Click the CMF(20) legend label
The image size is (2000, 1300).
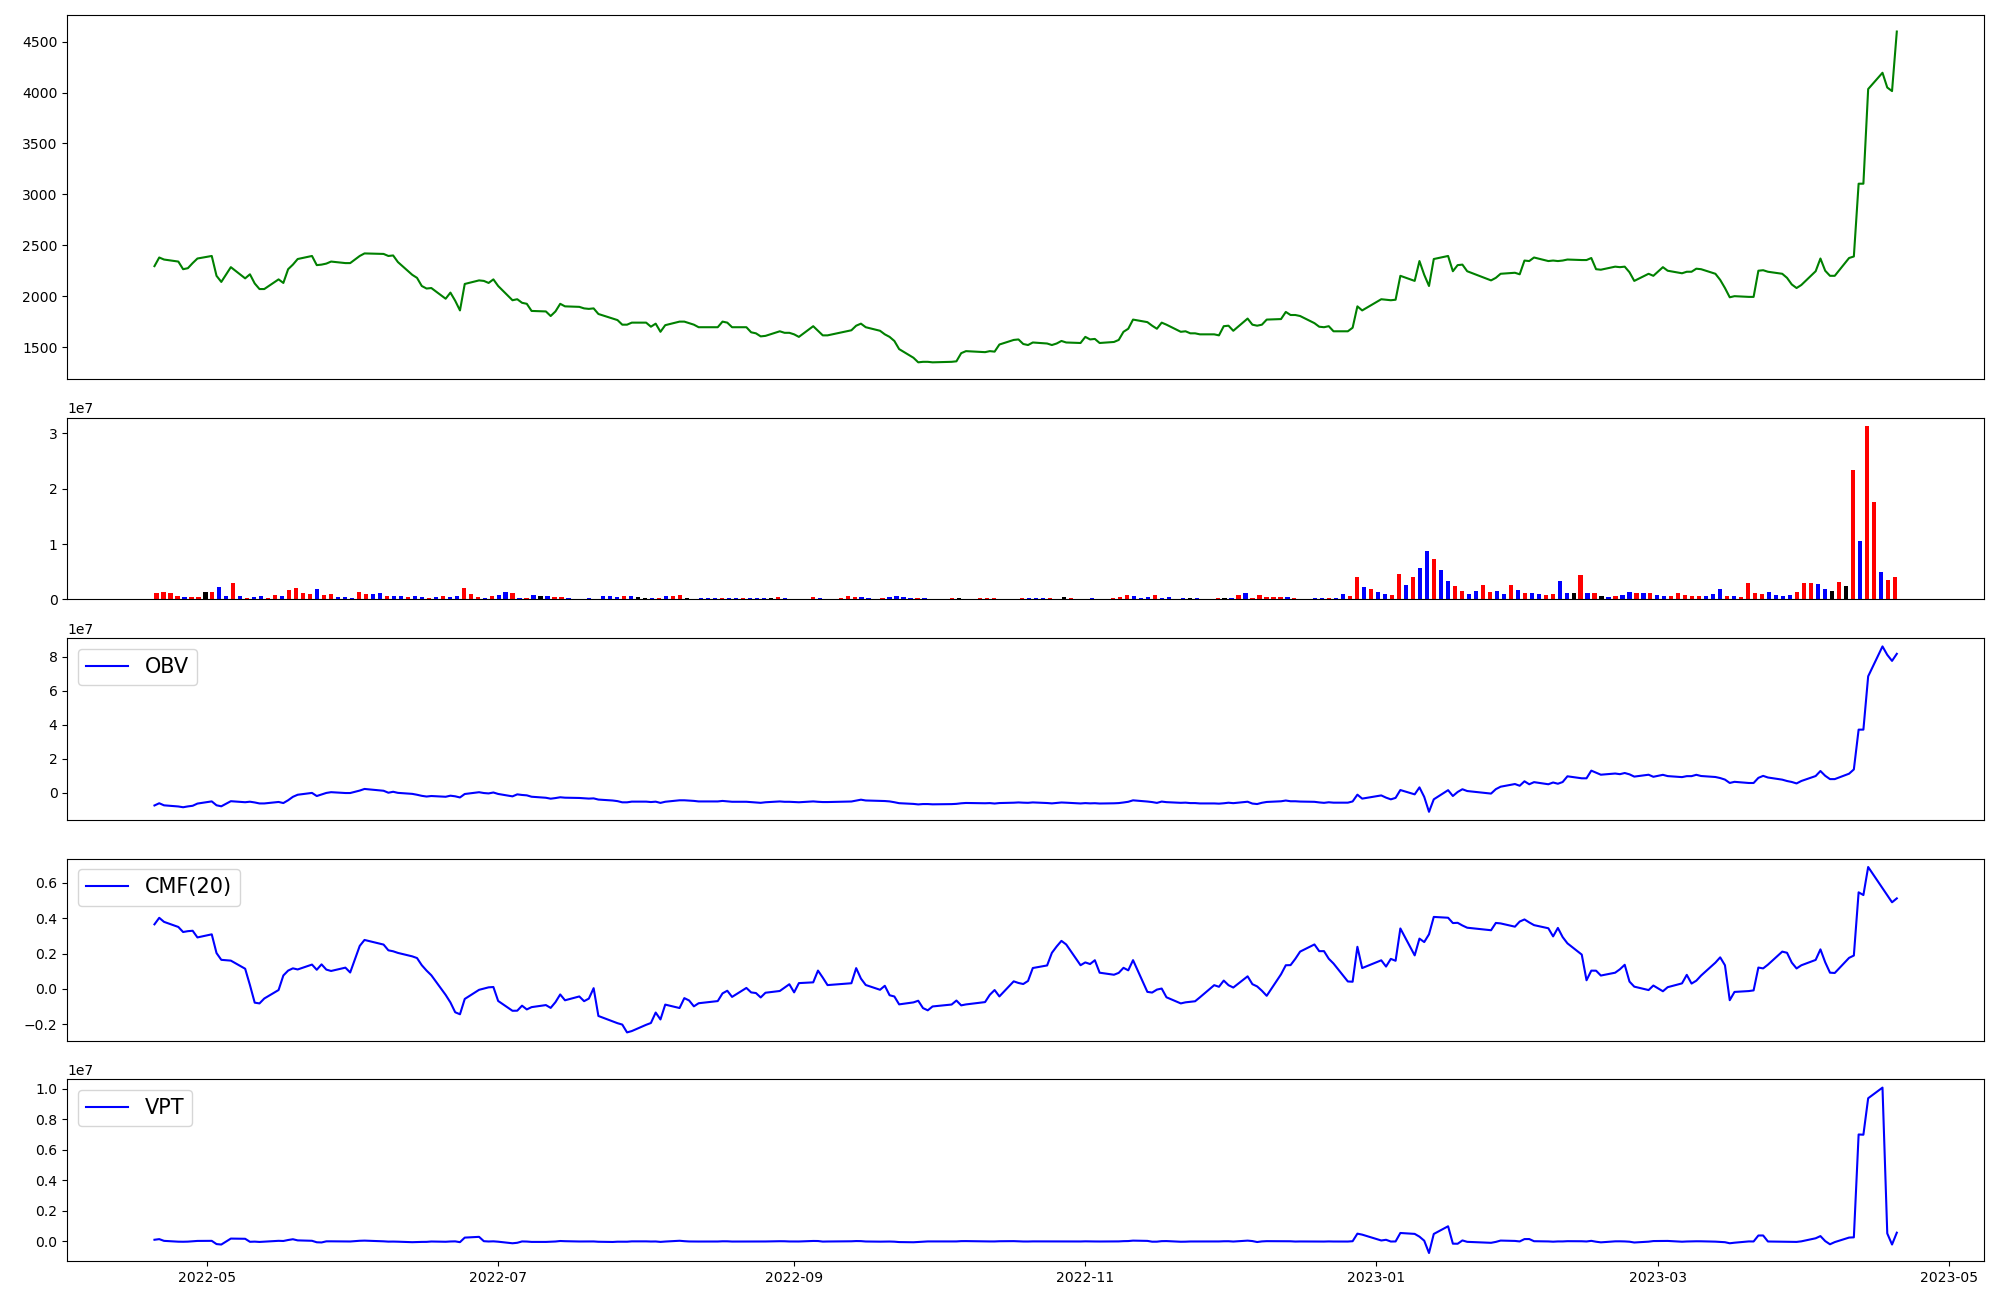coord(187,887)
